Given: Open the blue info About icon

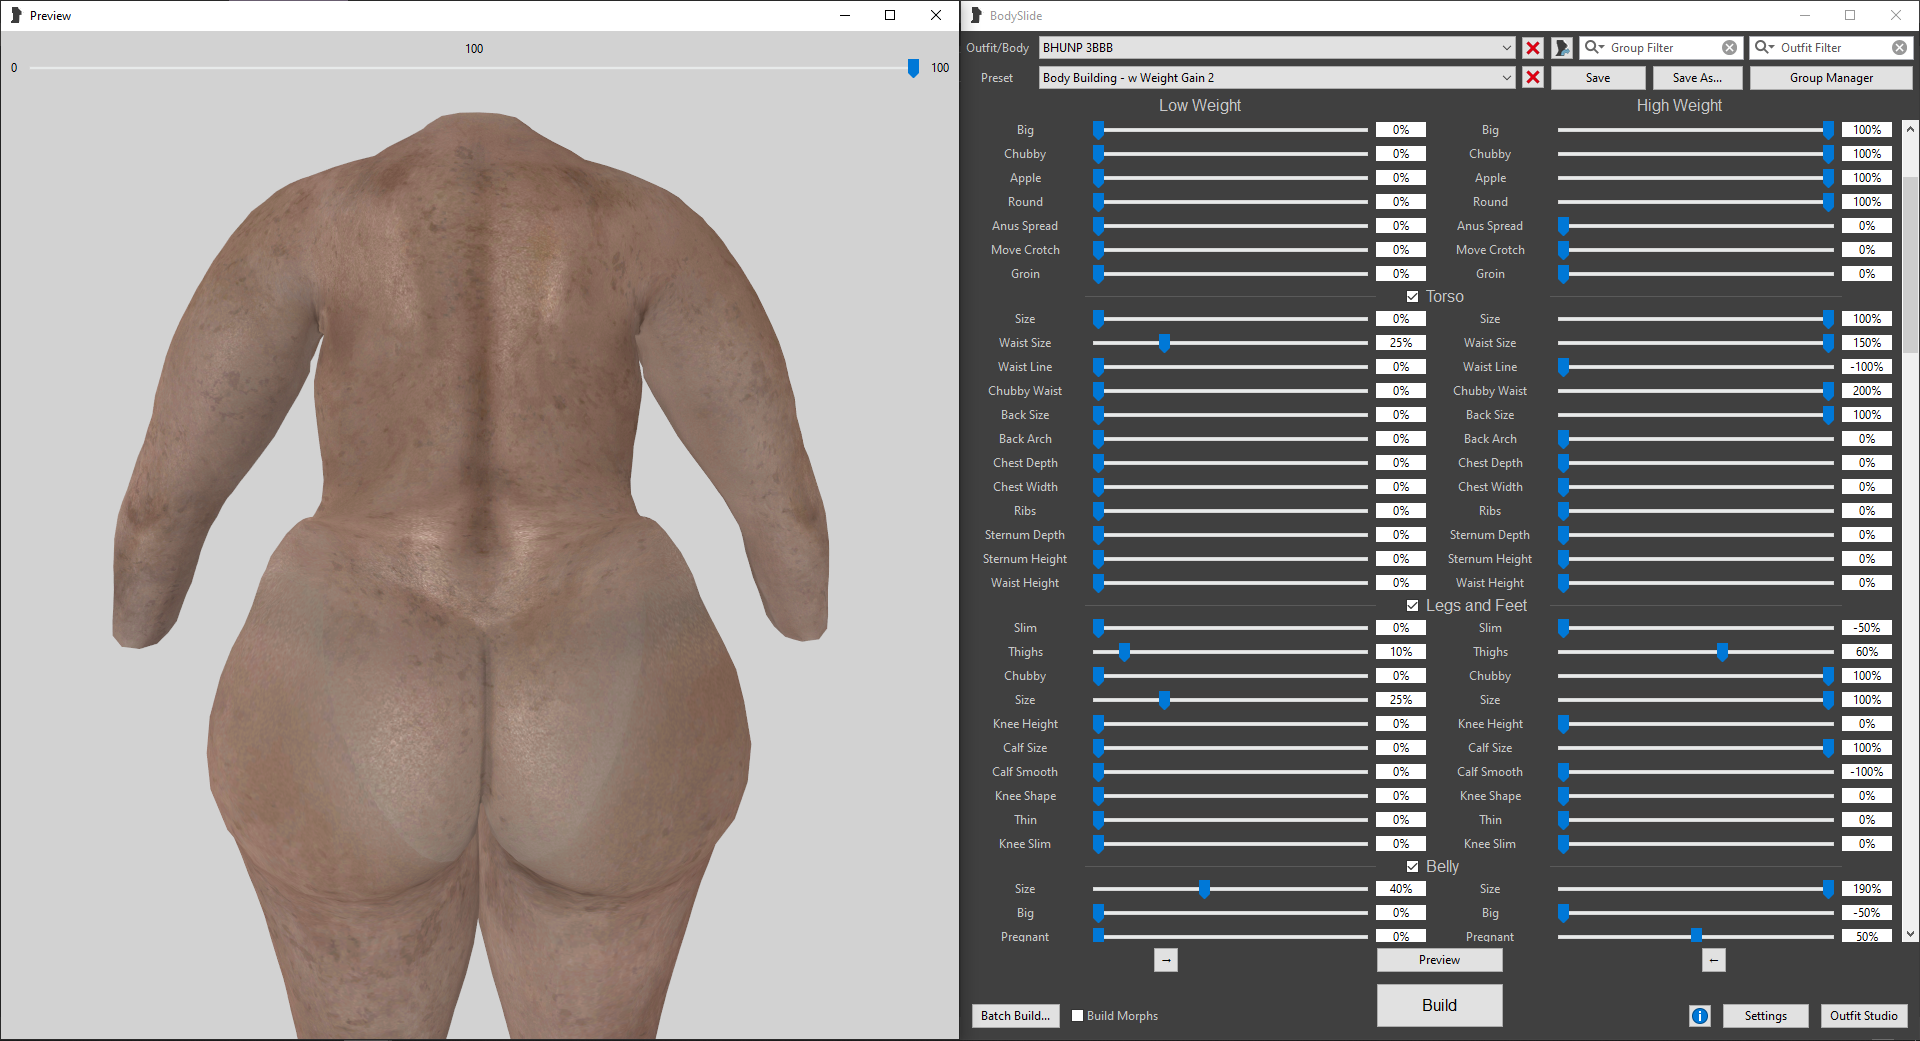Looking at the screenshot, I should coord(1700,1016).
